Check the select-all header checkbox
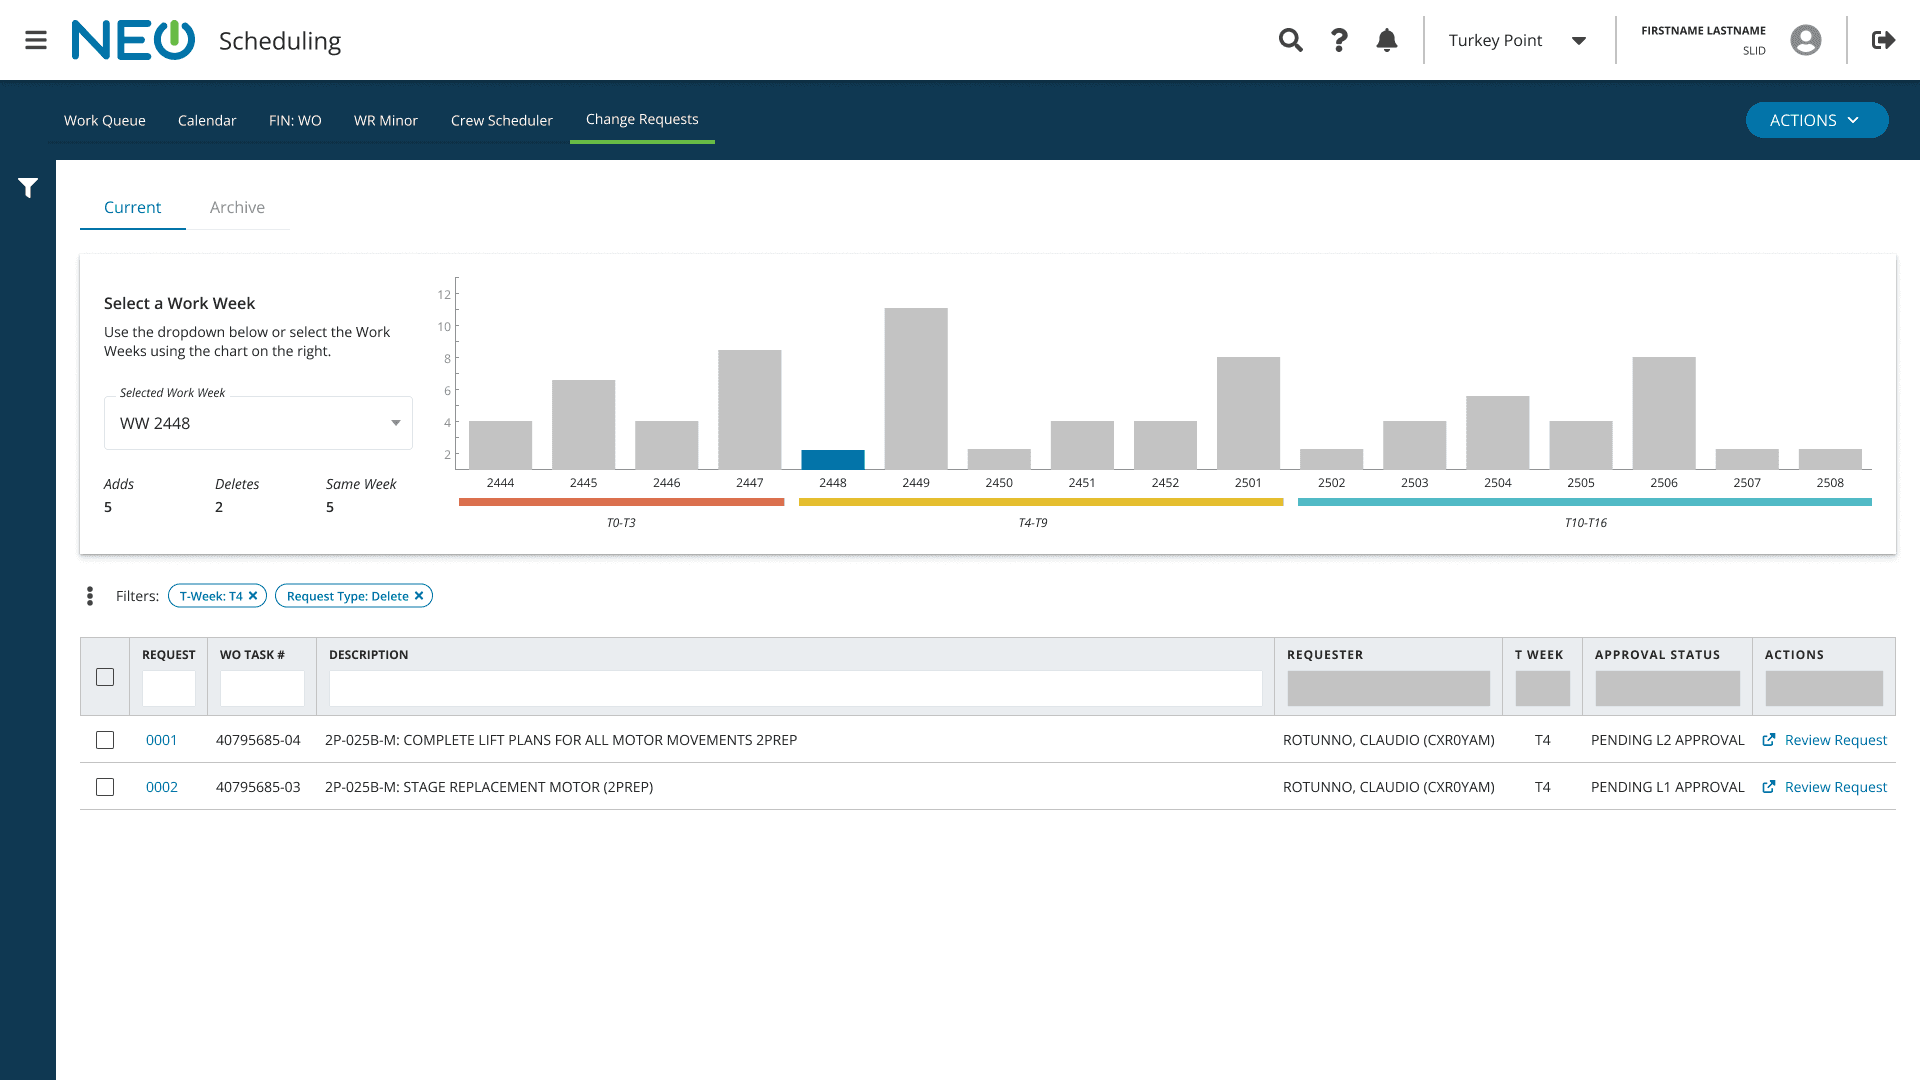Screen dimensions: 1920x1080 point(105,677)
